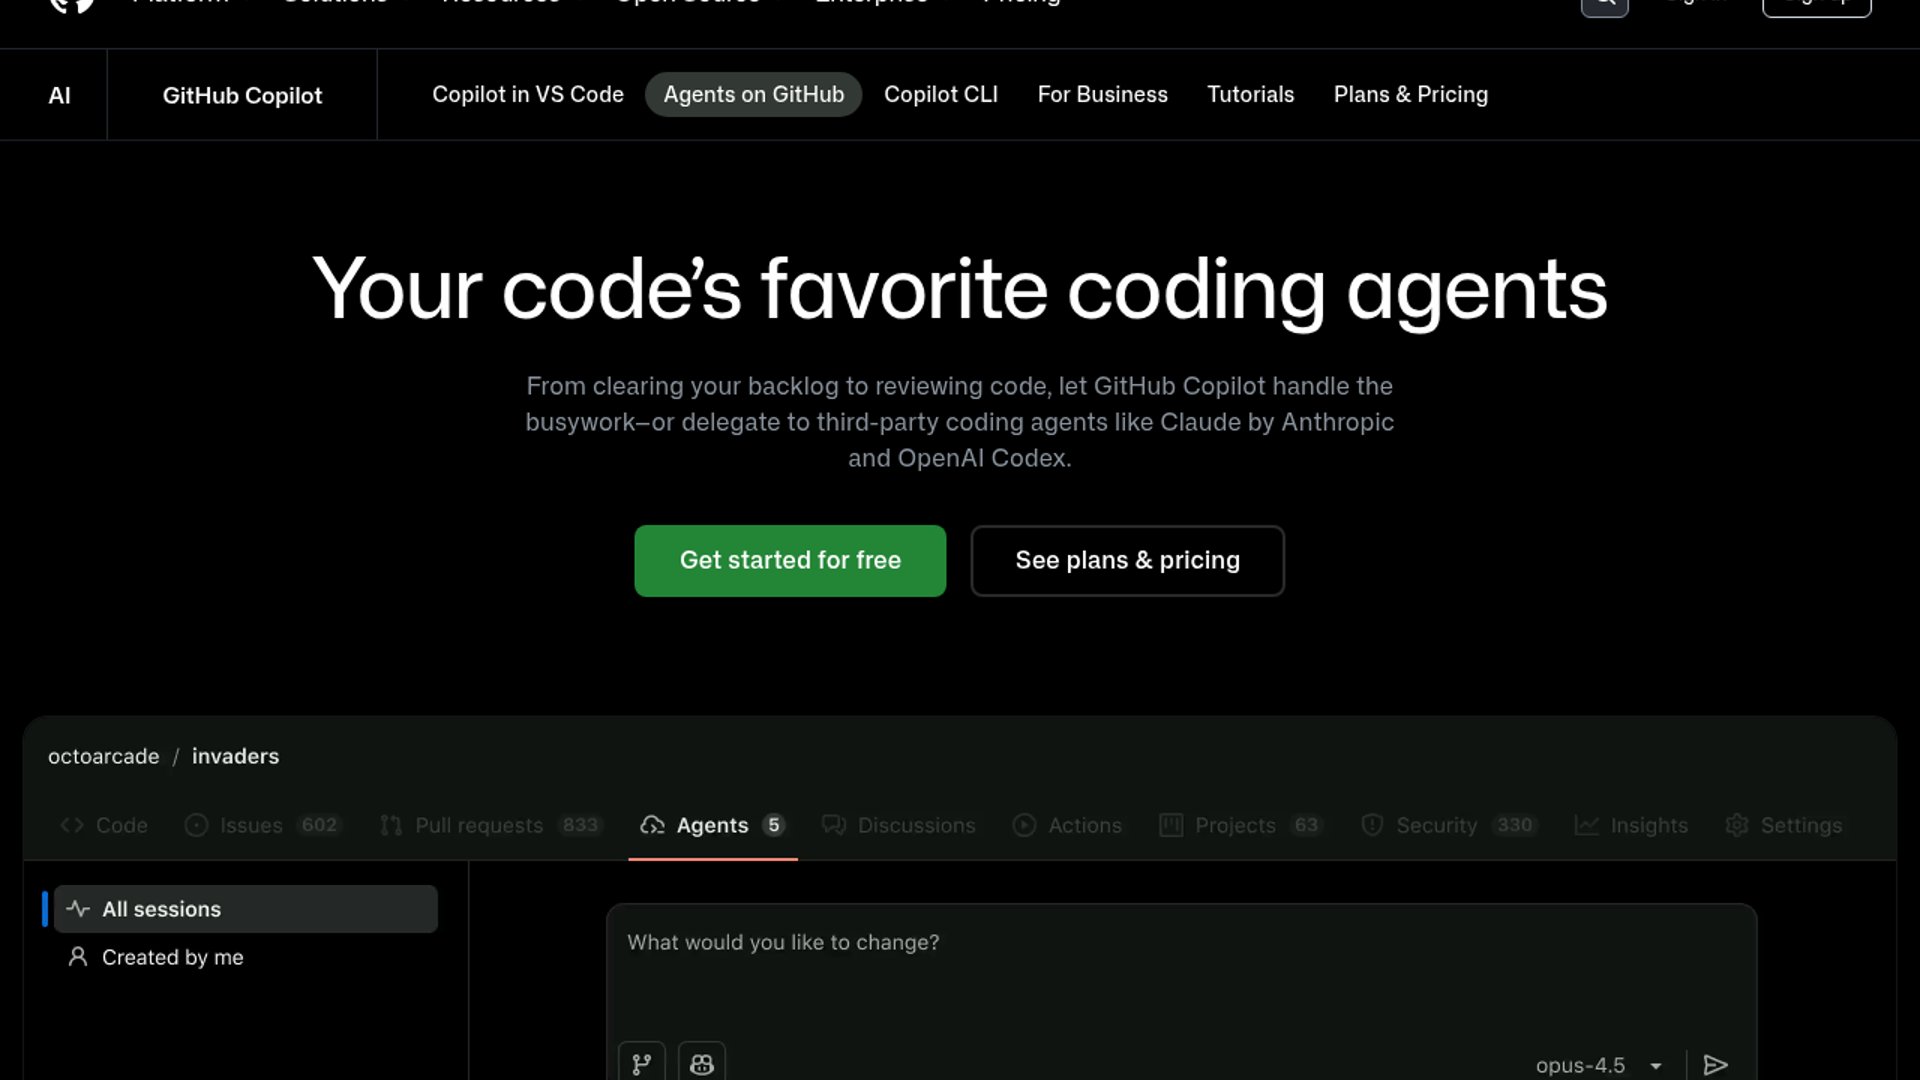Click the Security shield icon
This screenshot has height=1080, width=1920.
pyautogui.click(x=1372, y=825)
